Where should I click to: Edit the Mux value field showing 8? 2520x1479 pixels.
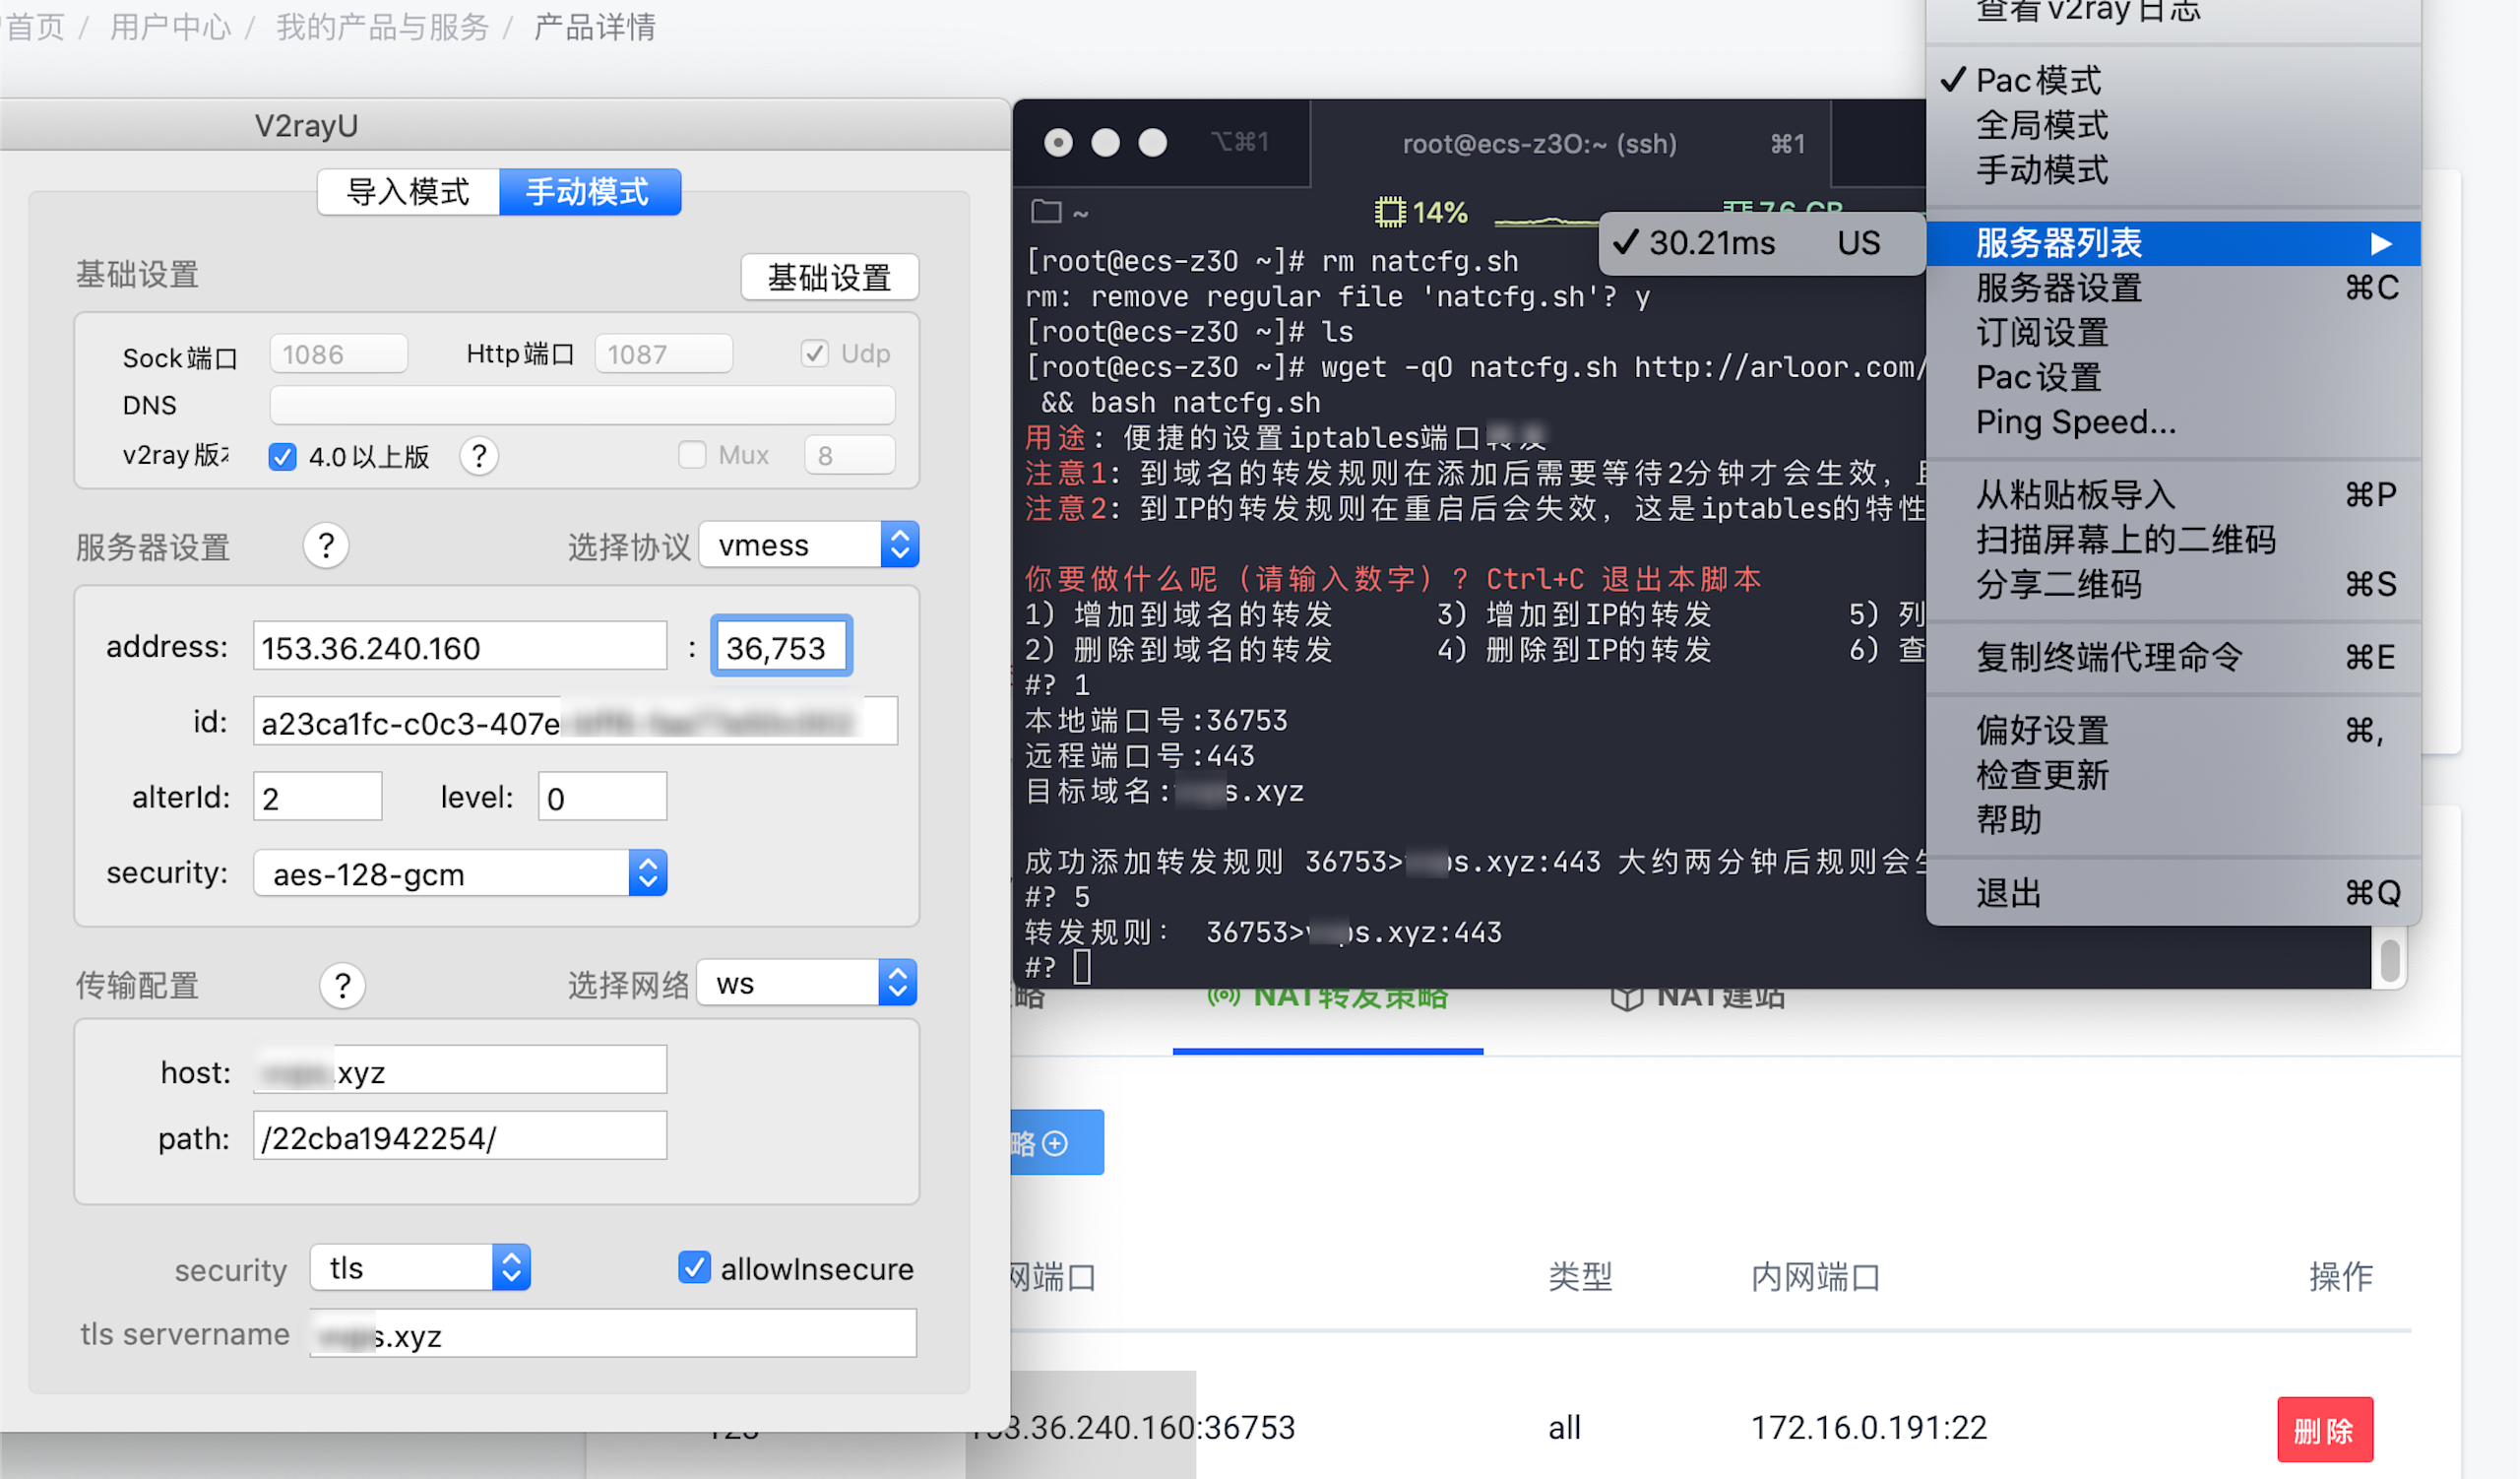coord(849,455)
